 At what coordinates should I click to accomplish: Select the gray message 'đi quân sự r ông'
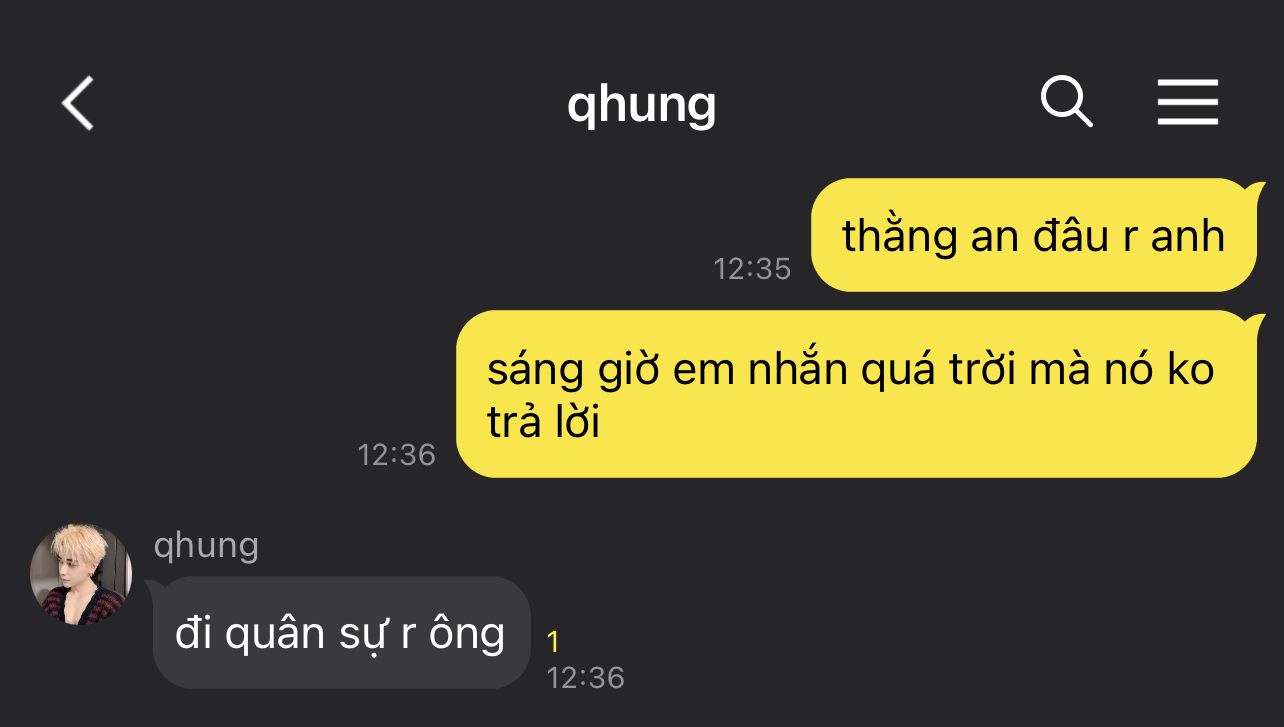click(341, 633)
